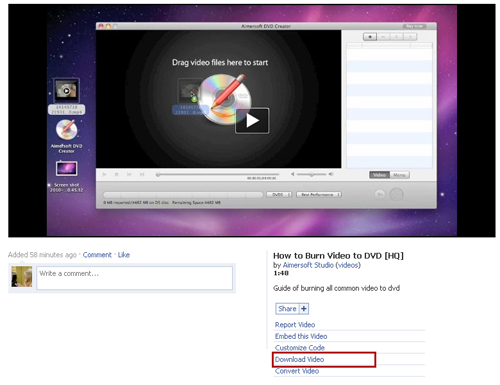
Task: Click the move up arrow in DVD Creator list toolbar
Action: [x=397, y=37]
